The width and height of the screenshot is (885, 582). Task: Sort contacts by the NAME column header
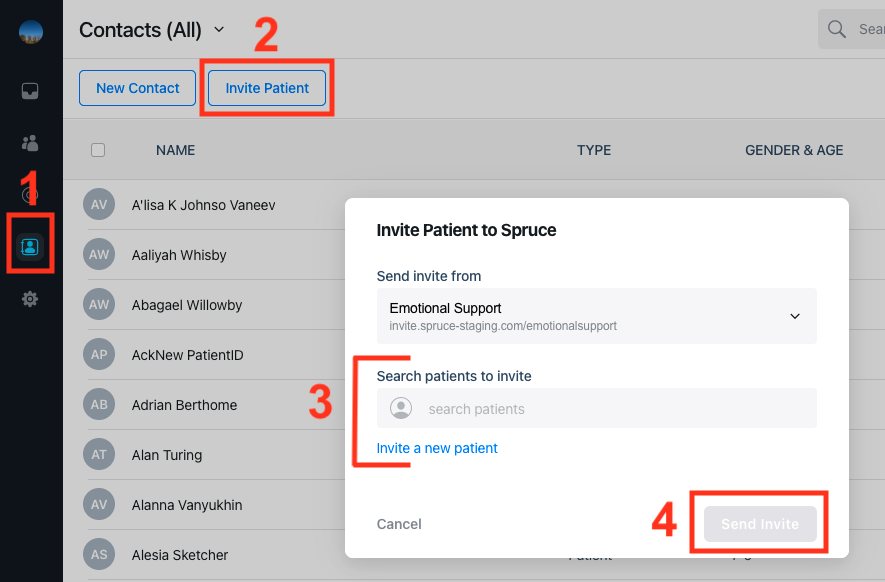coord(175,150)
